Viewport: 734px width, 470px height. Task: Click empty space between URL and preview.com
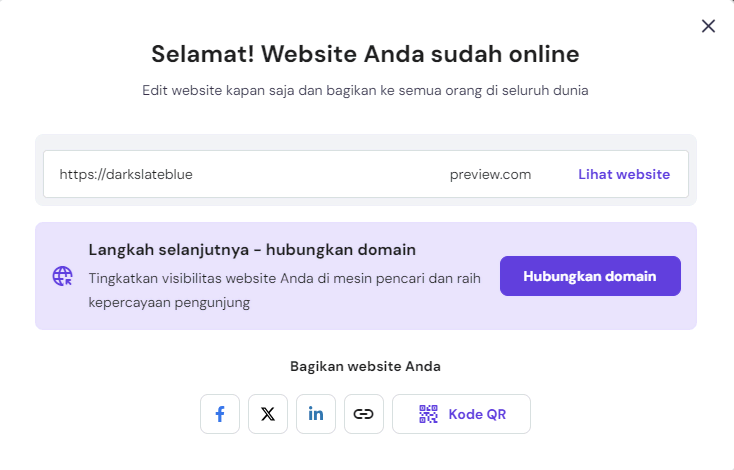(x=320, y=174)
